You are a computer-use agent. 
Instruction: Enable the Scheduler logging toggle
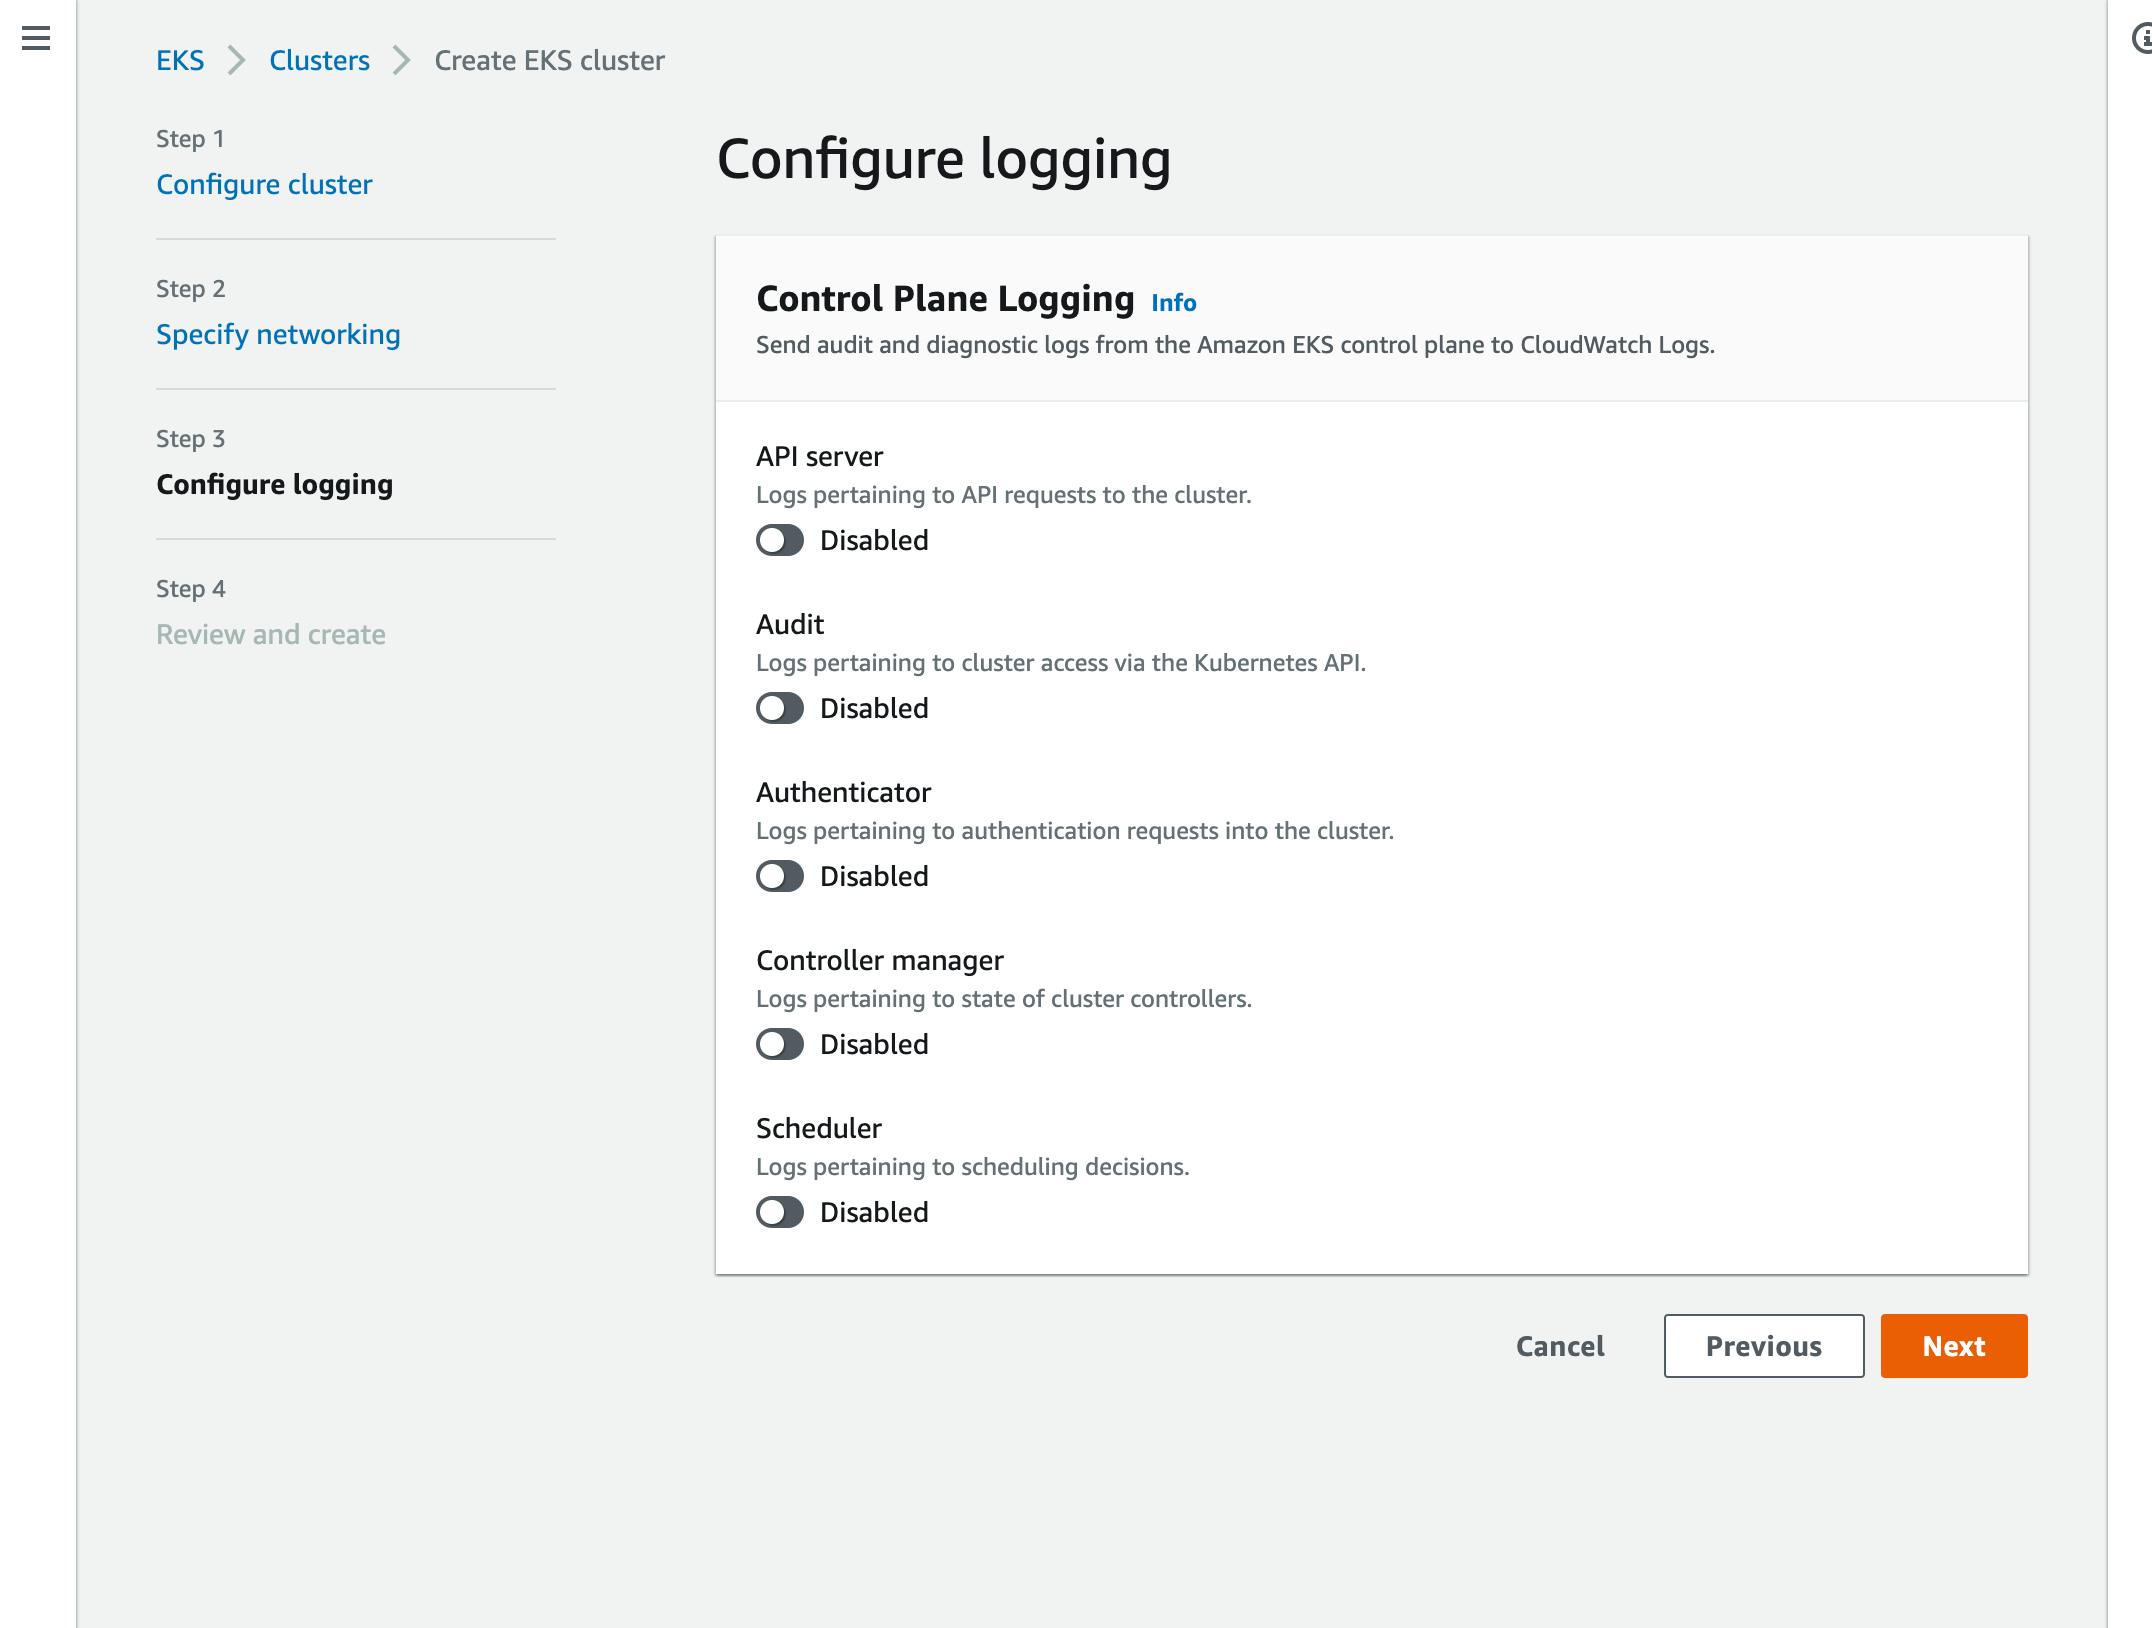(780, 1212)
